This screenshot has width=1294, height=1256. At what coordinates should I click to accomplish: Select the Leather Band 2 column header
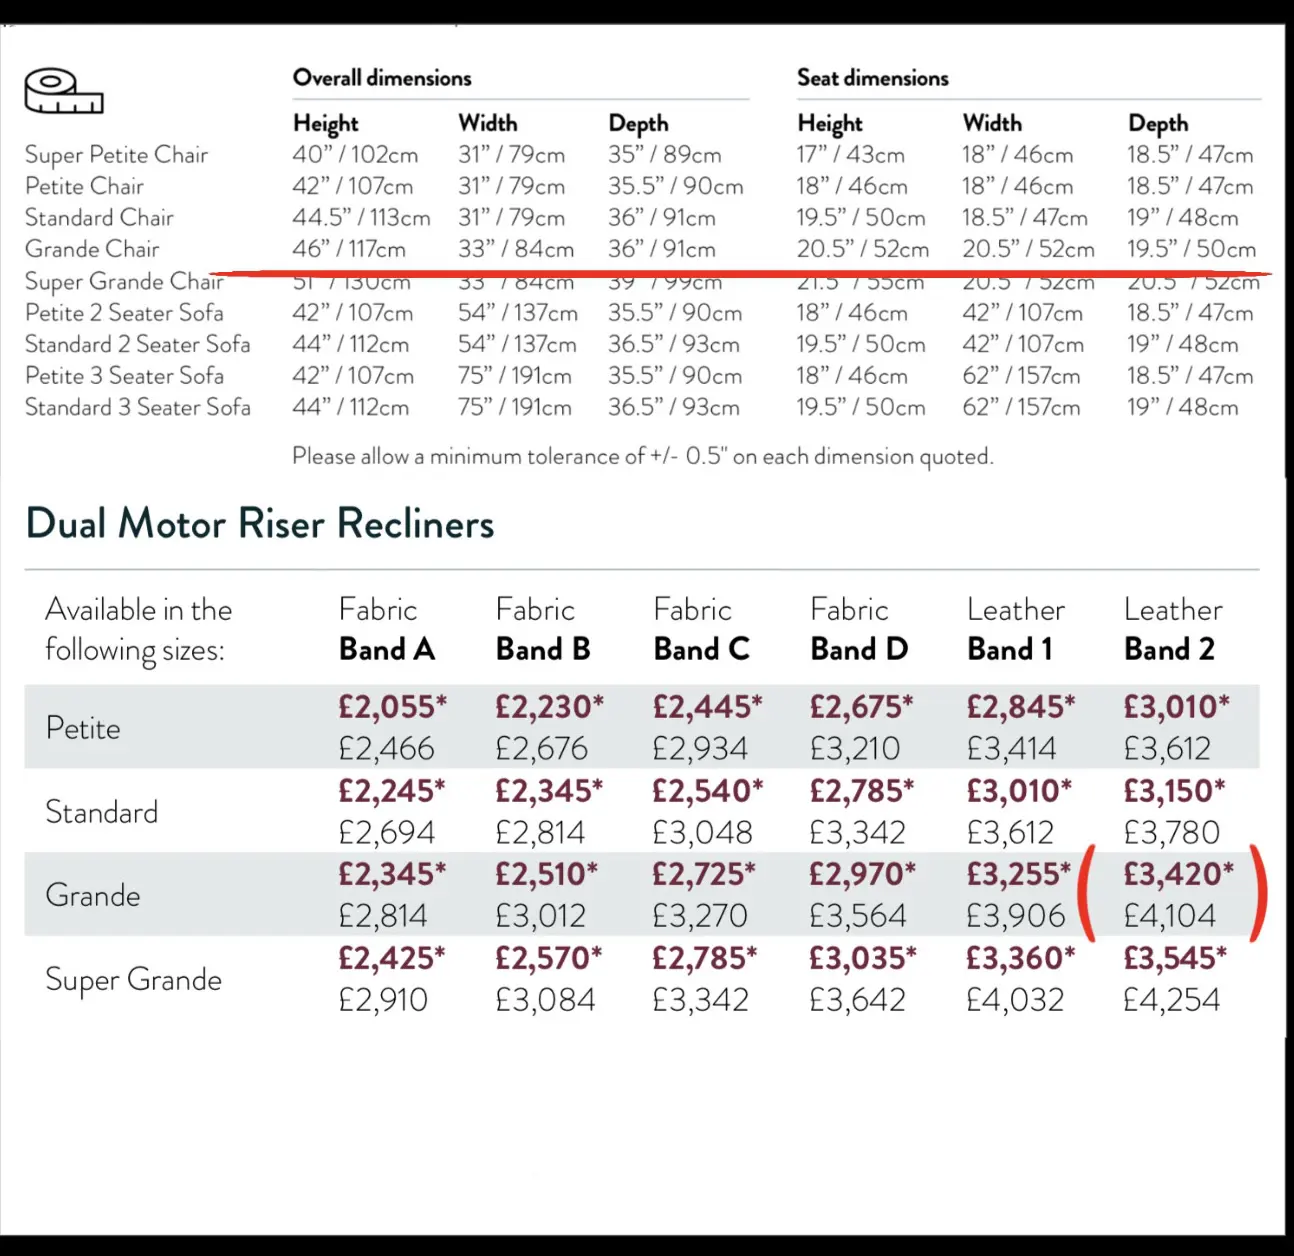click(x=1172, y=629)
